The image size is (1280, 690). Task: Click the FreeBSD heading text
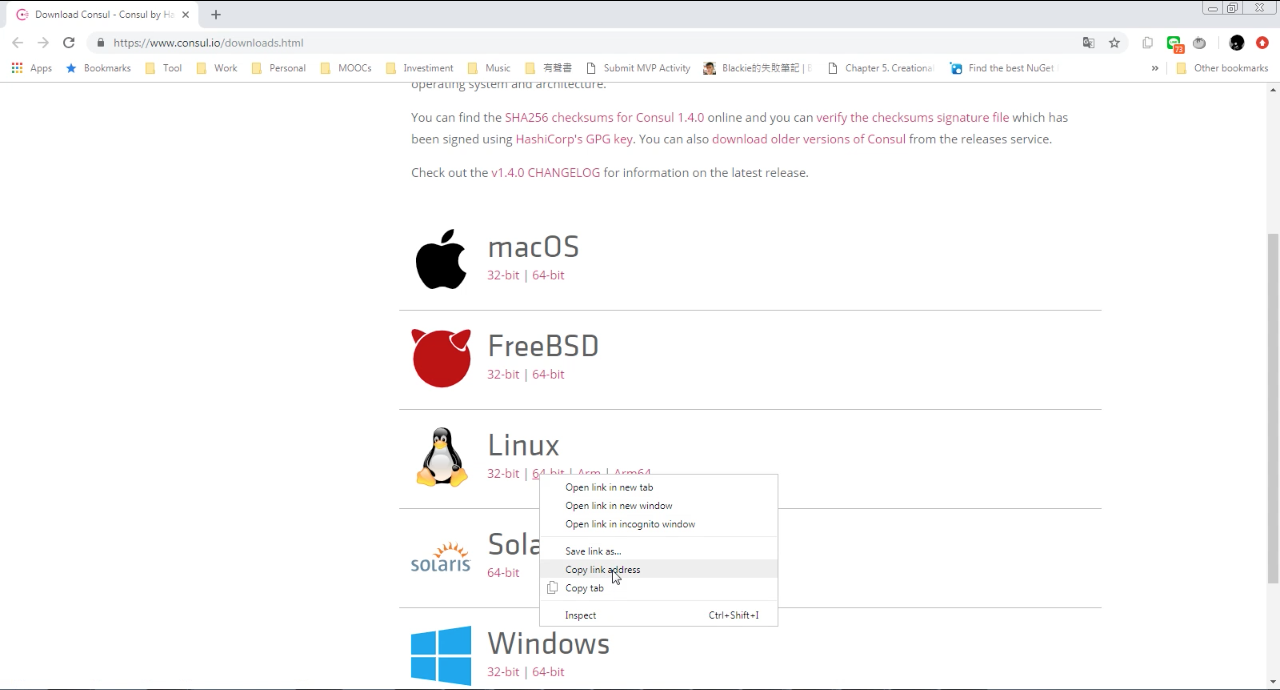pyautogui.click(x=543, y=346)
